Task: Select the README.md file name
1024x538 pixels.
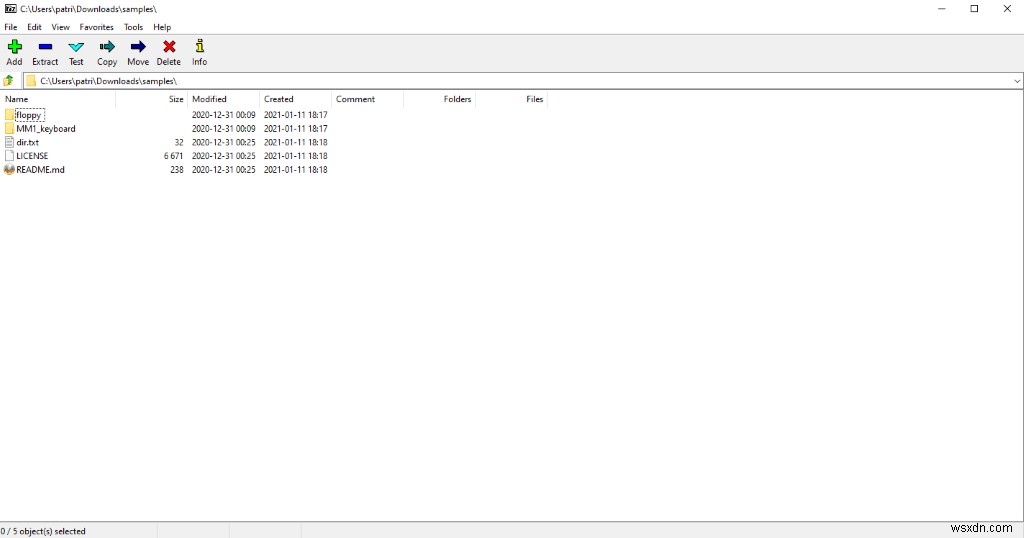Action: 40,170
